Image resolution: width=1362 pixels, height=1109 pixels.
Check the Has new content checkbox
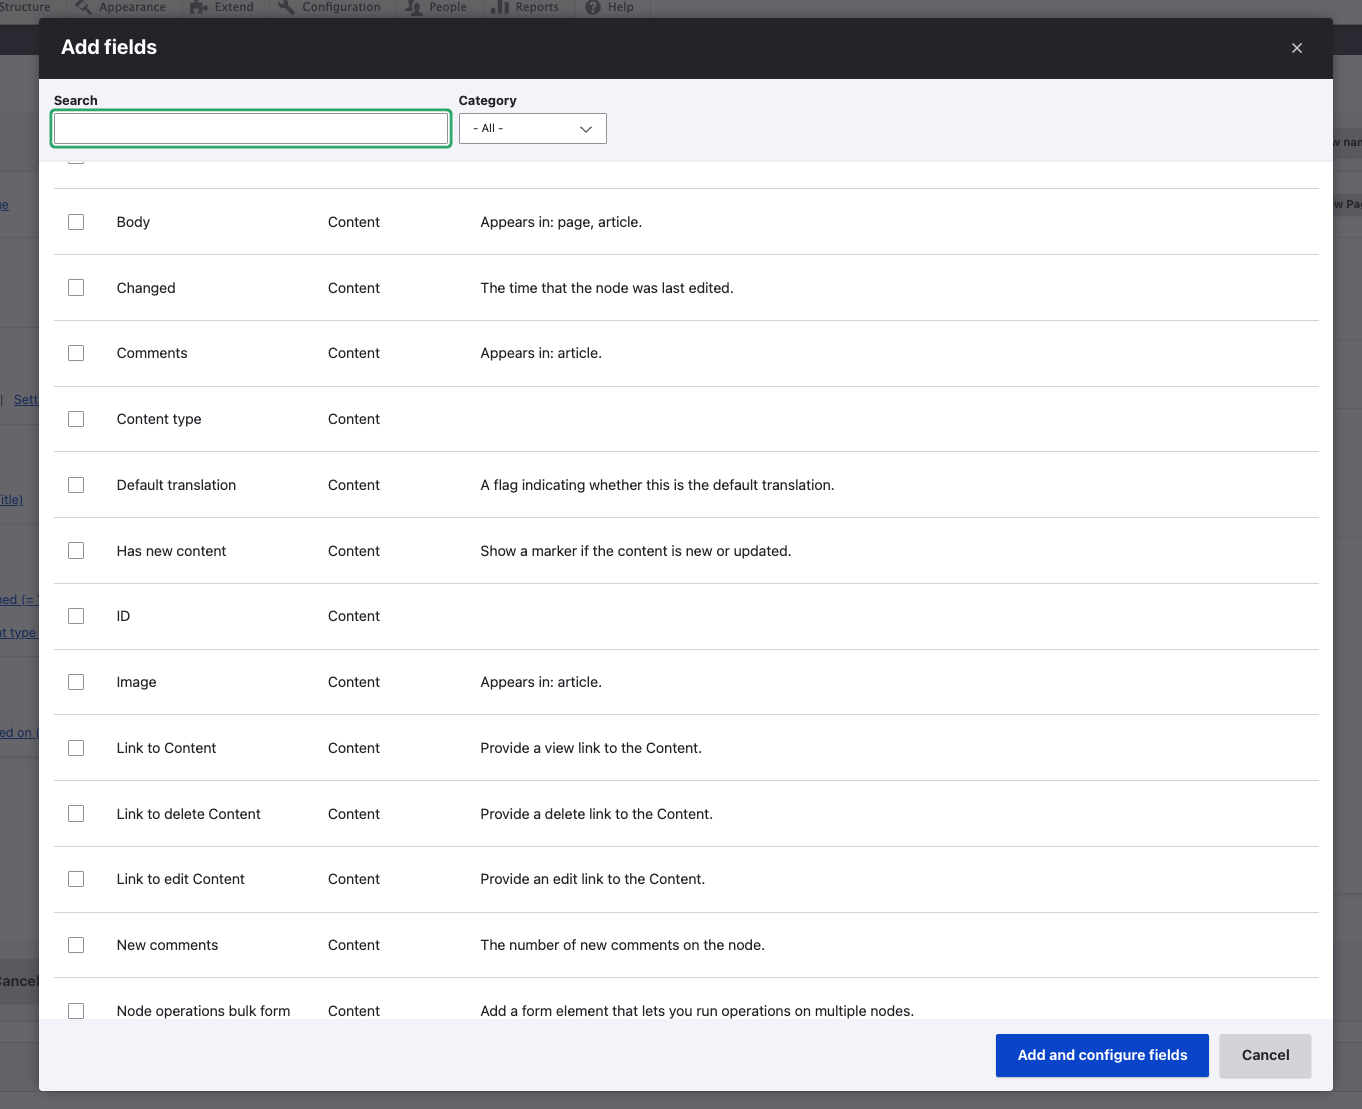76,551
